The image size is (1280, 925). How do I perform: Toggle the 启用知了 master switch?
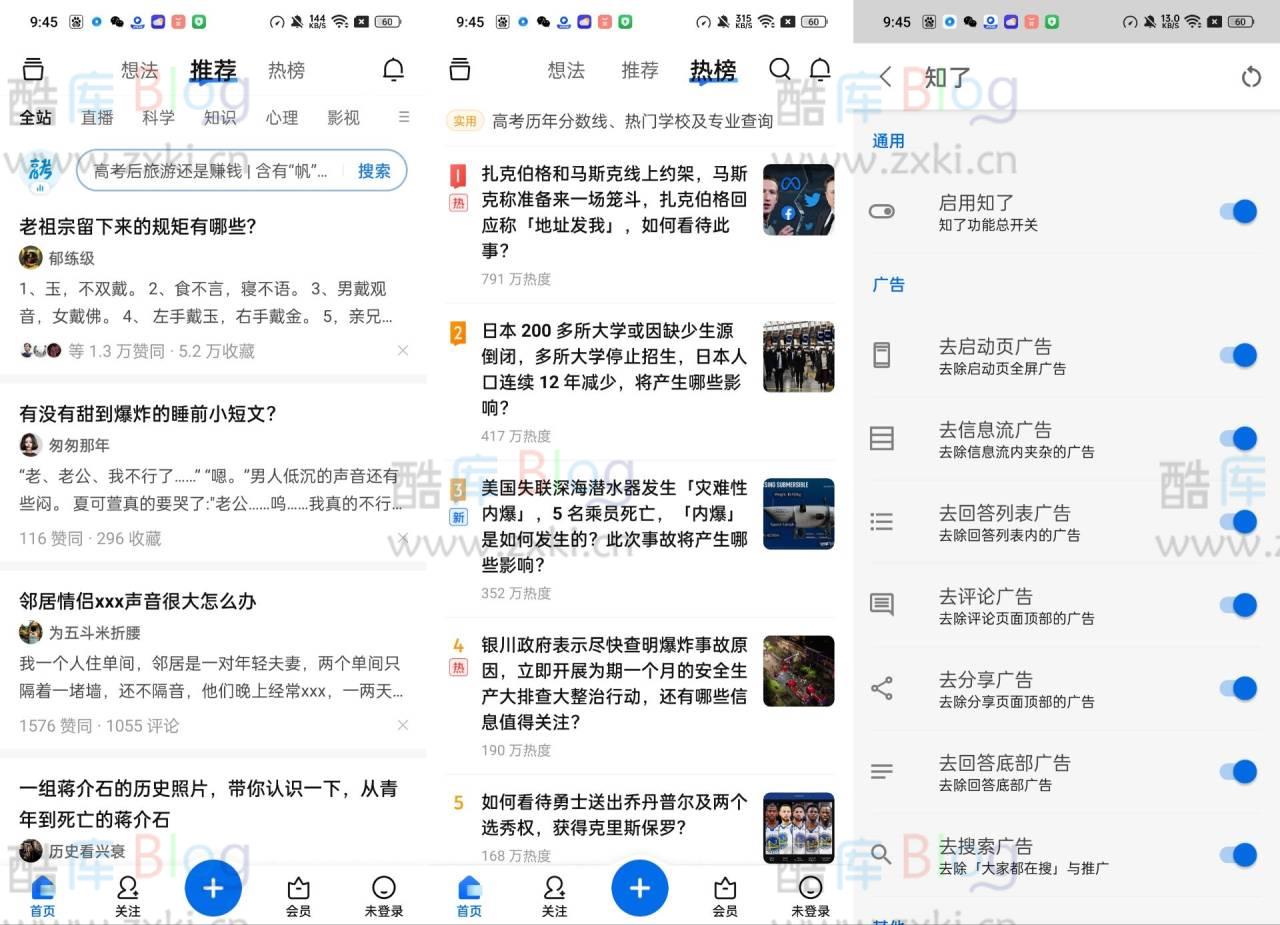[x=1239, y=211]
